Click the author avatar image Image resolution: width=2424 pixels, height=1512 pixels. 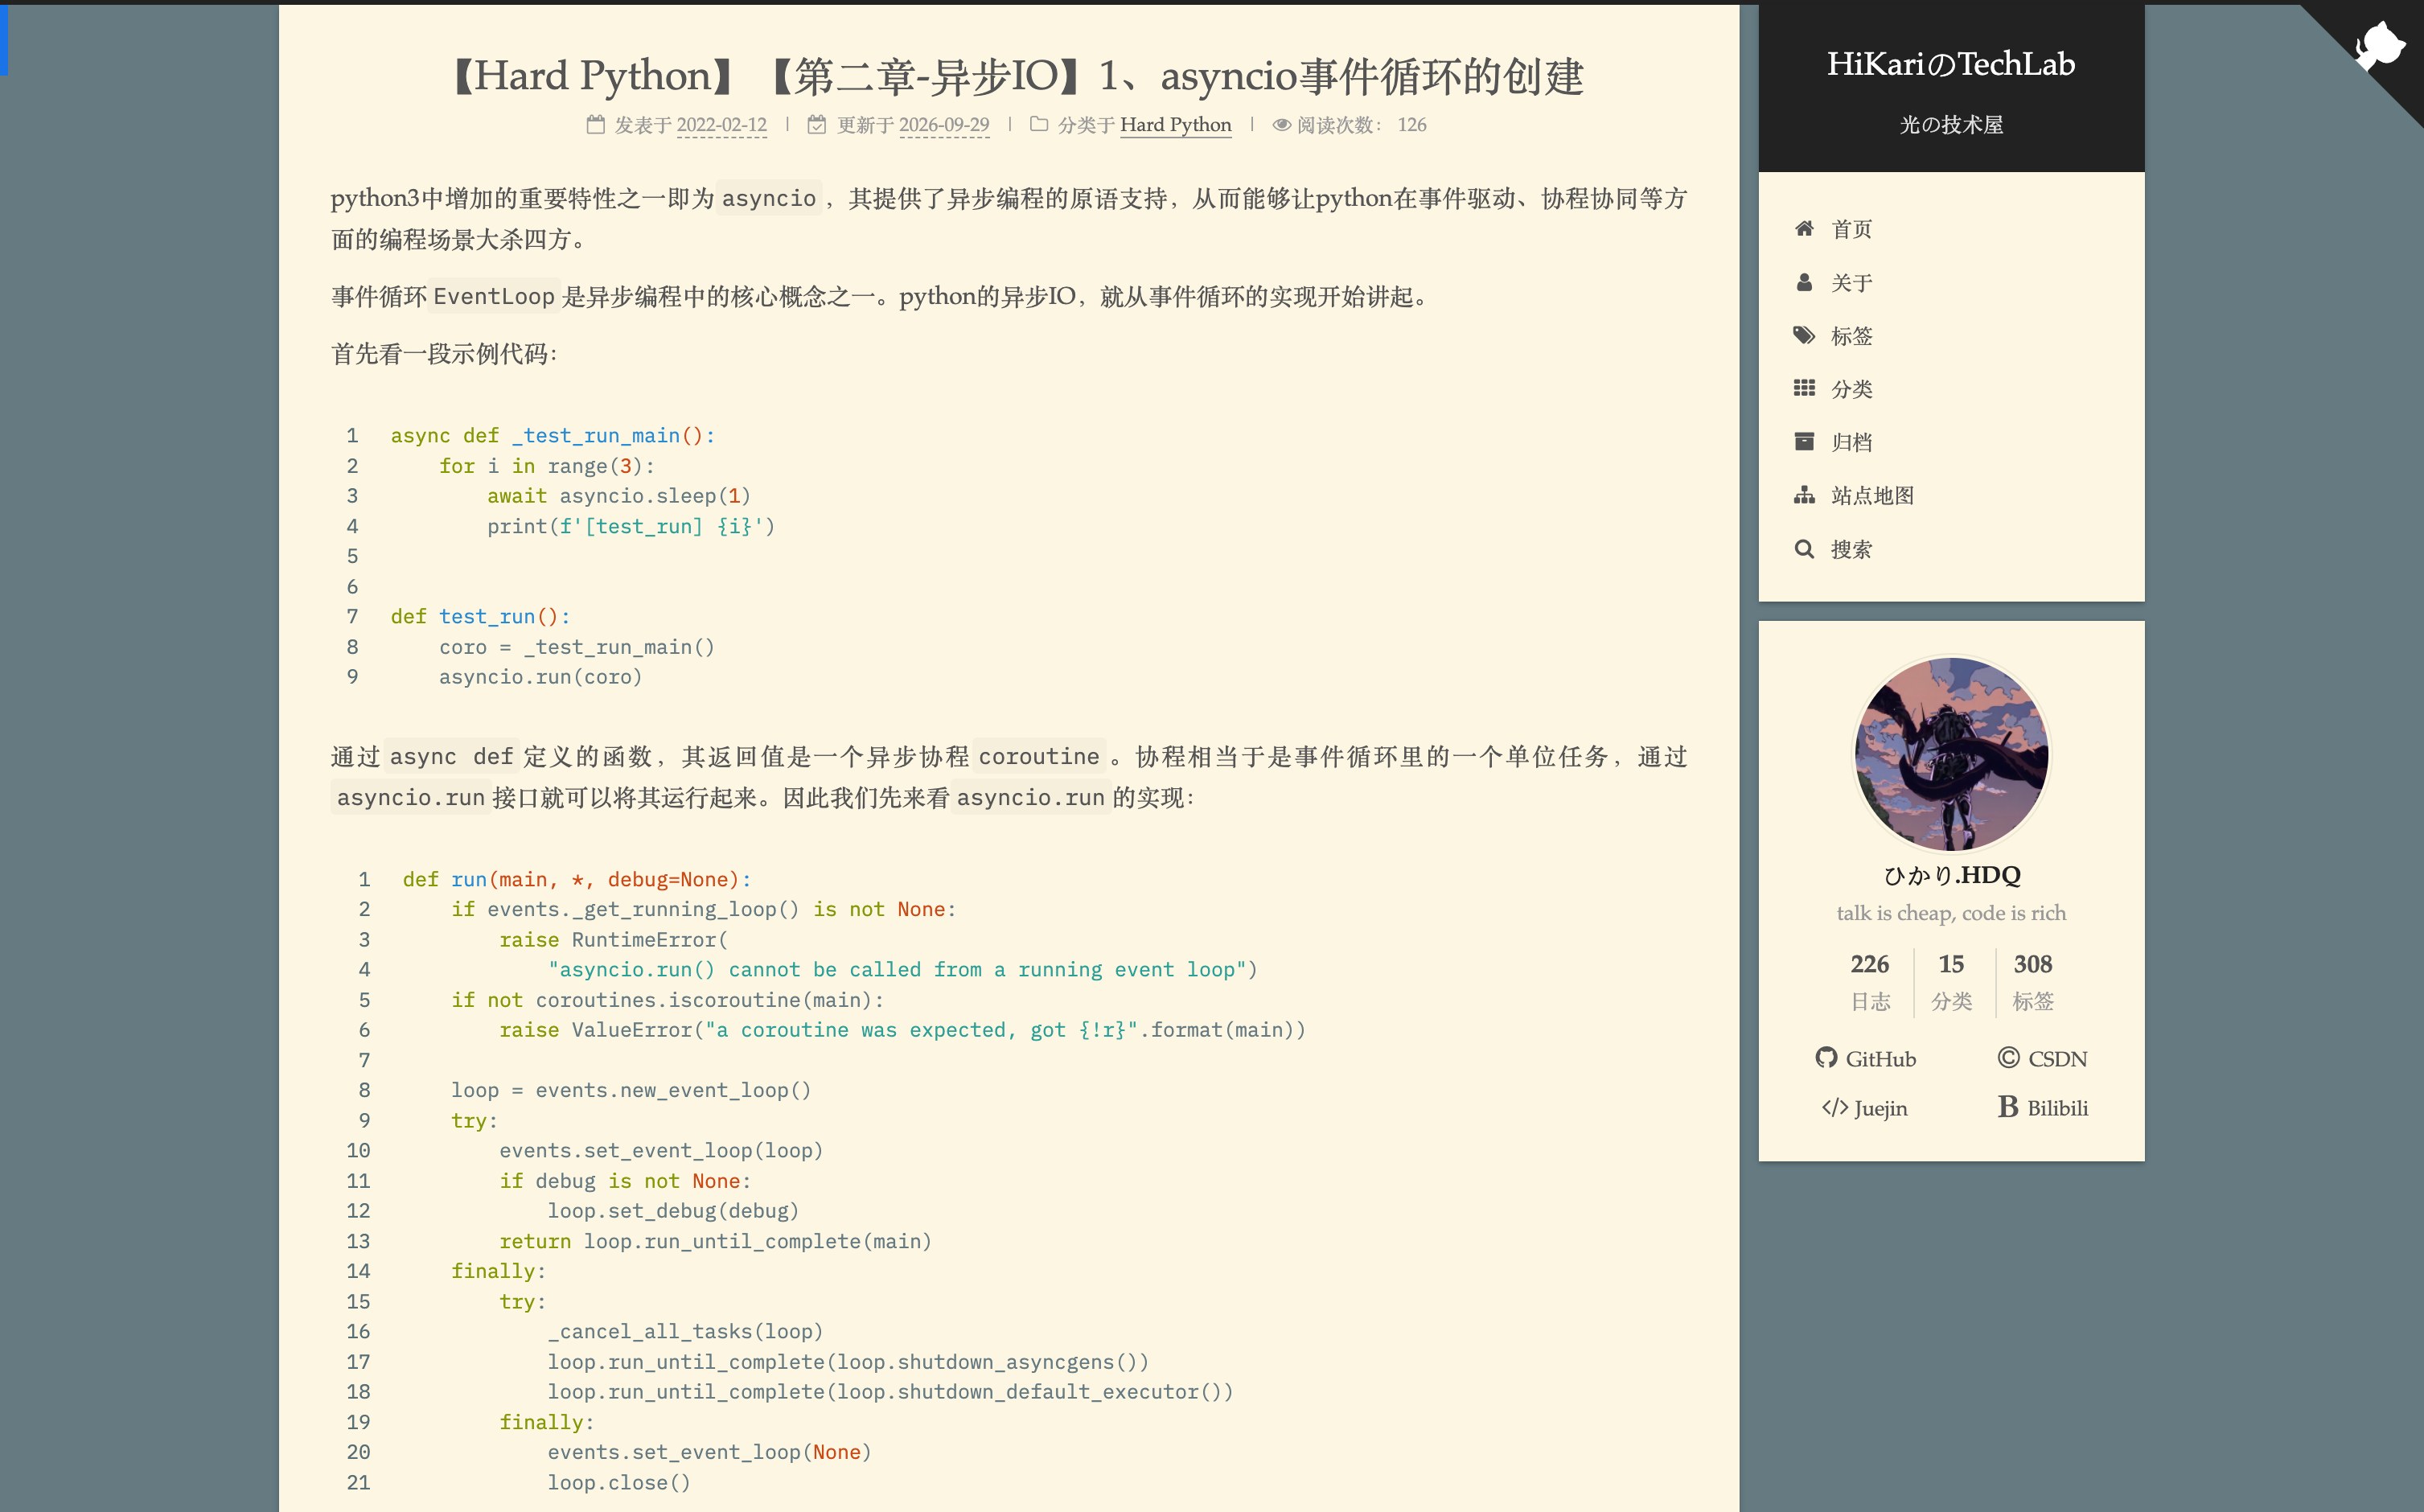(x=1951, y=754)
